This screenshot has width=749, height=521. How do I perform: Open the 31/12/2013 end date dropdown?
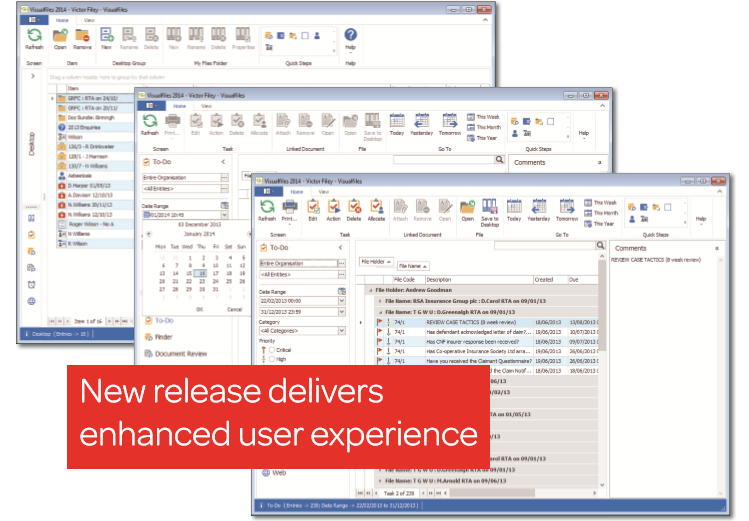click(342, 312)
